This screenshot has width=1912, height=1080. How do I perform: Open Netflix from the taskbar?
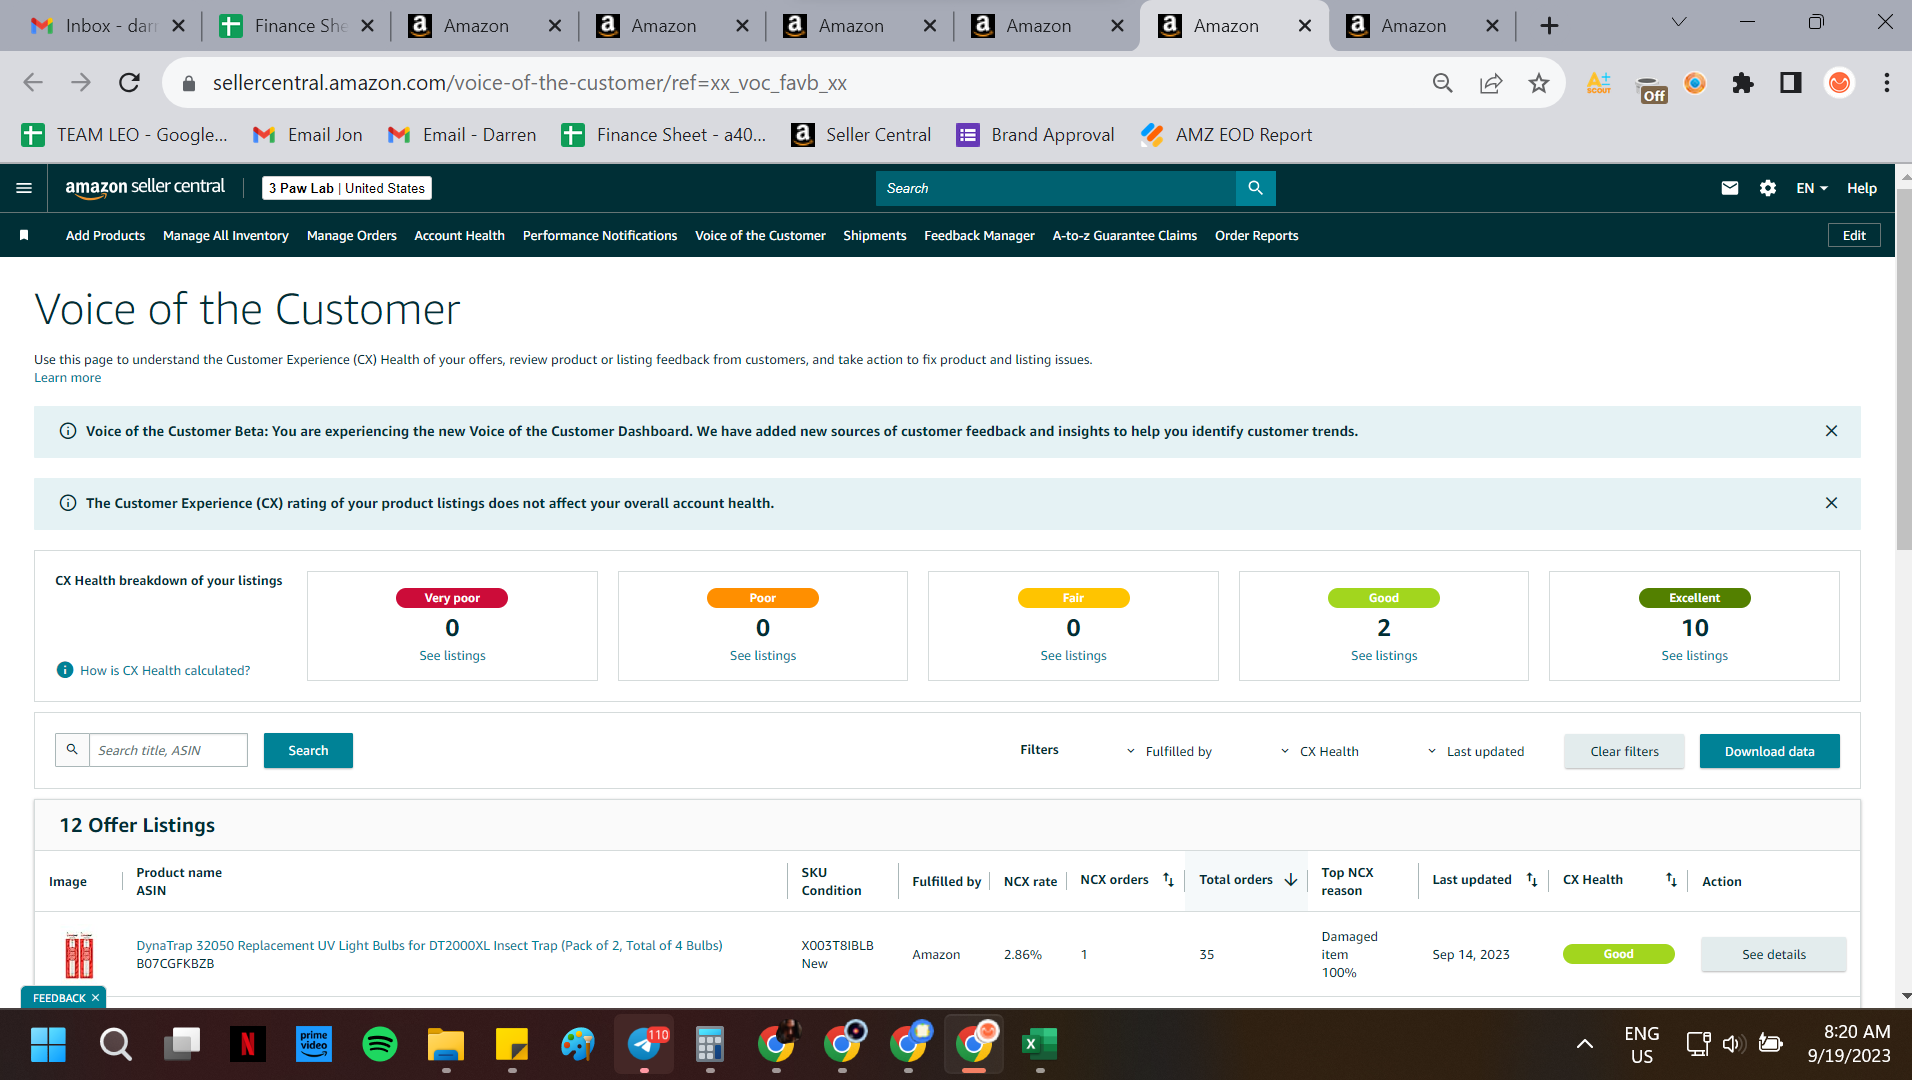[247, 1044]
